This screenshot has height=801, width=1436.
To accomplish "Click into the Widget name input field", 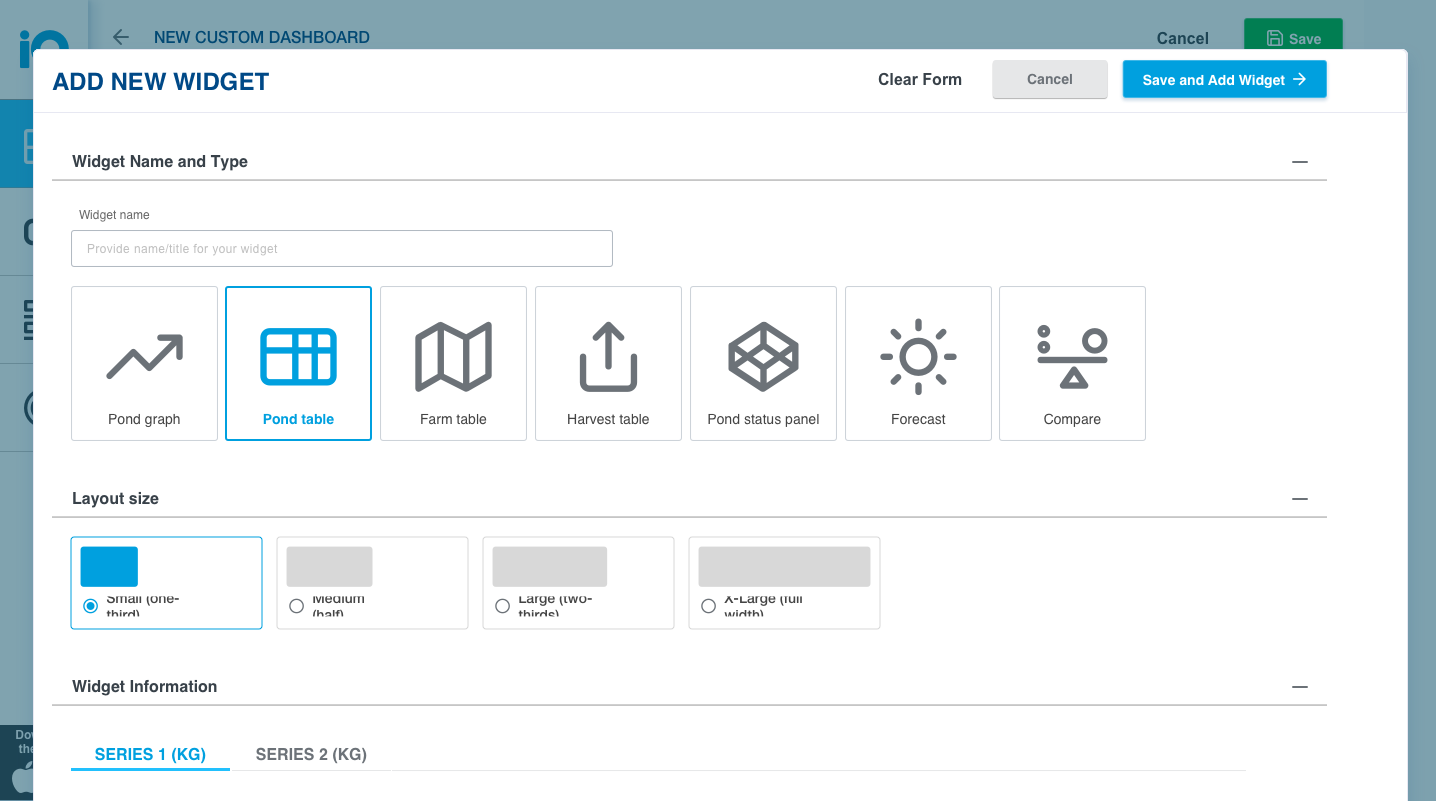I will 341,249.
